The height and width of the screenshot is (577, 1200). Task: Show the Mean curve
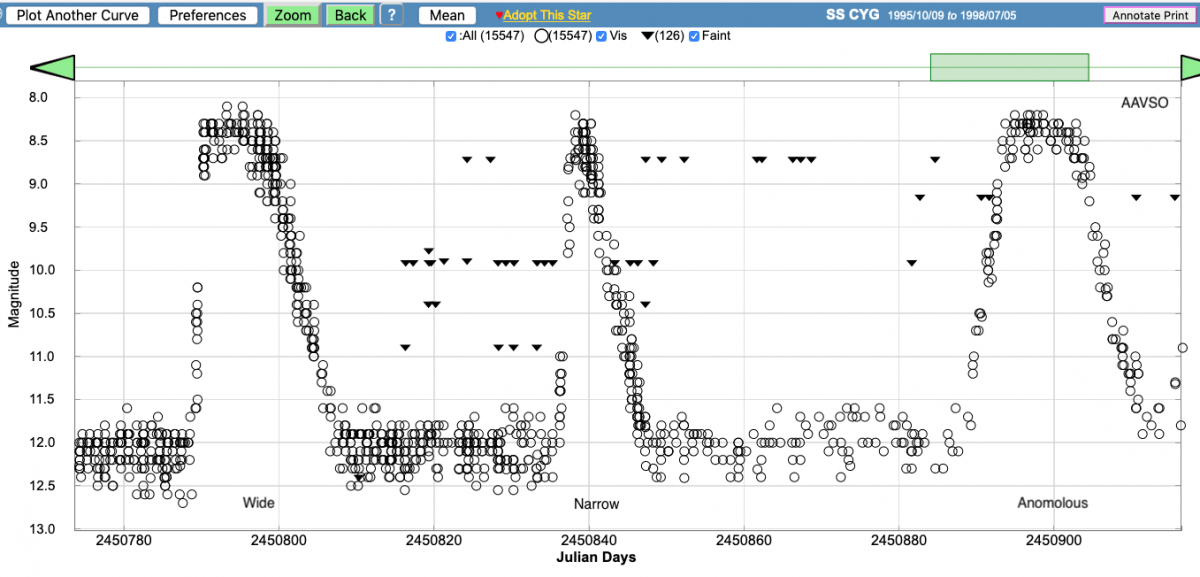pos(447,15)
